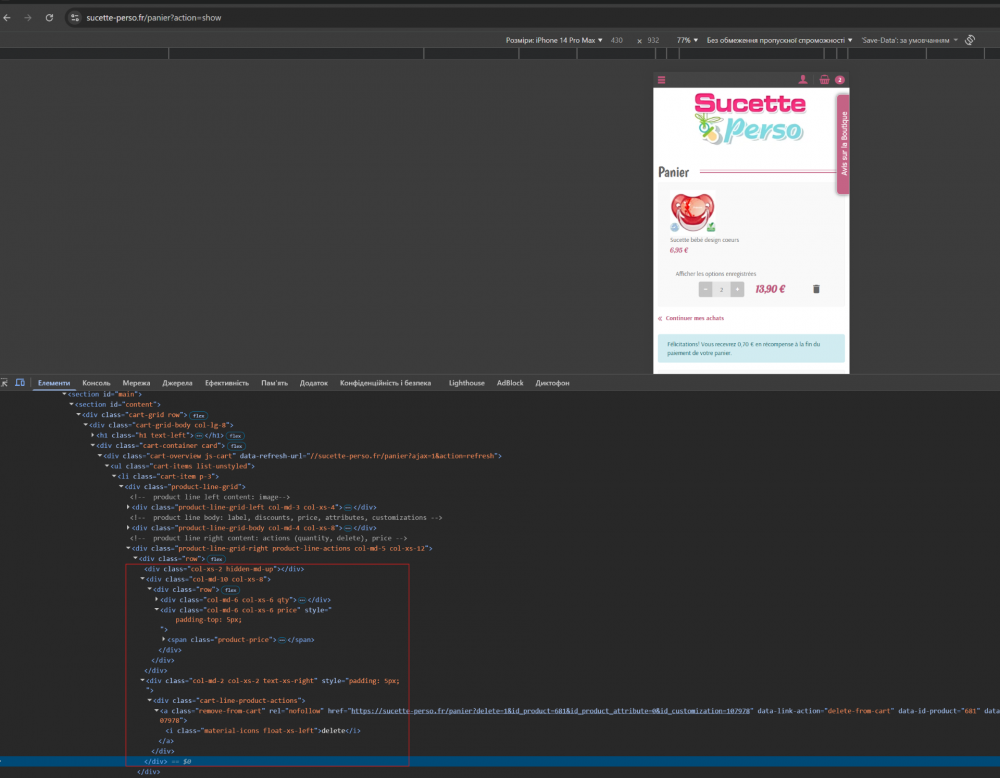Reload the page in browser
The width and height of the screenshot is (1000, 778).
tap(49, 17)
